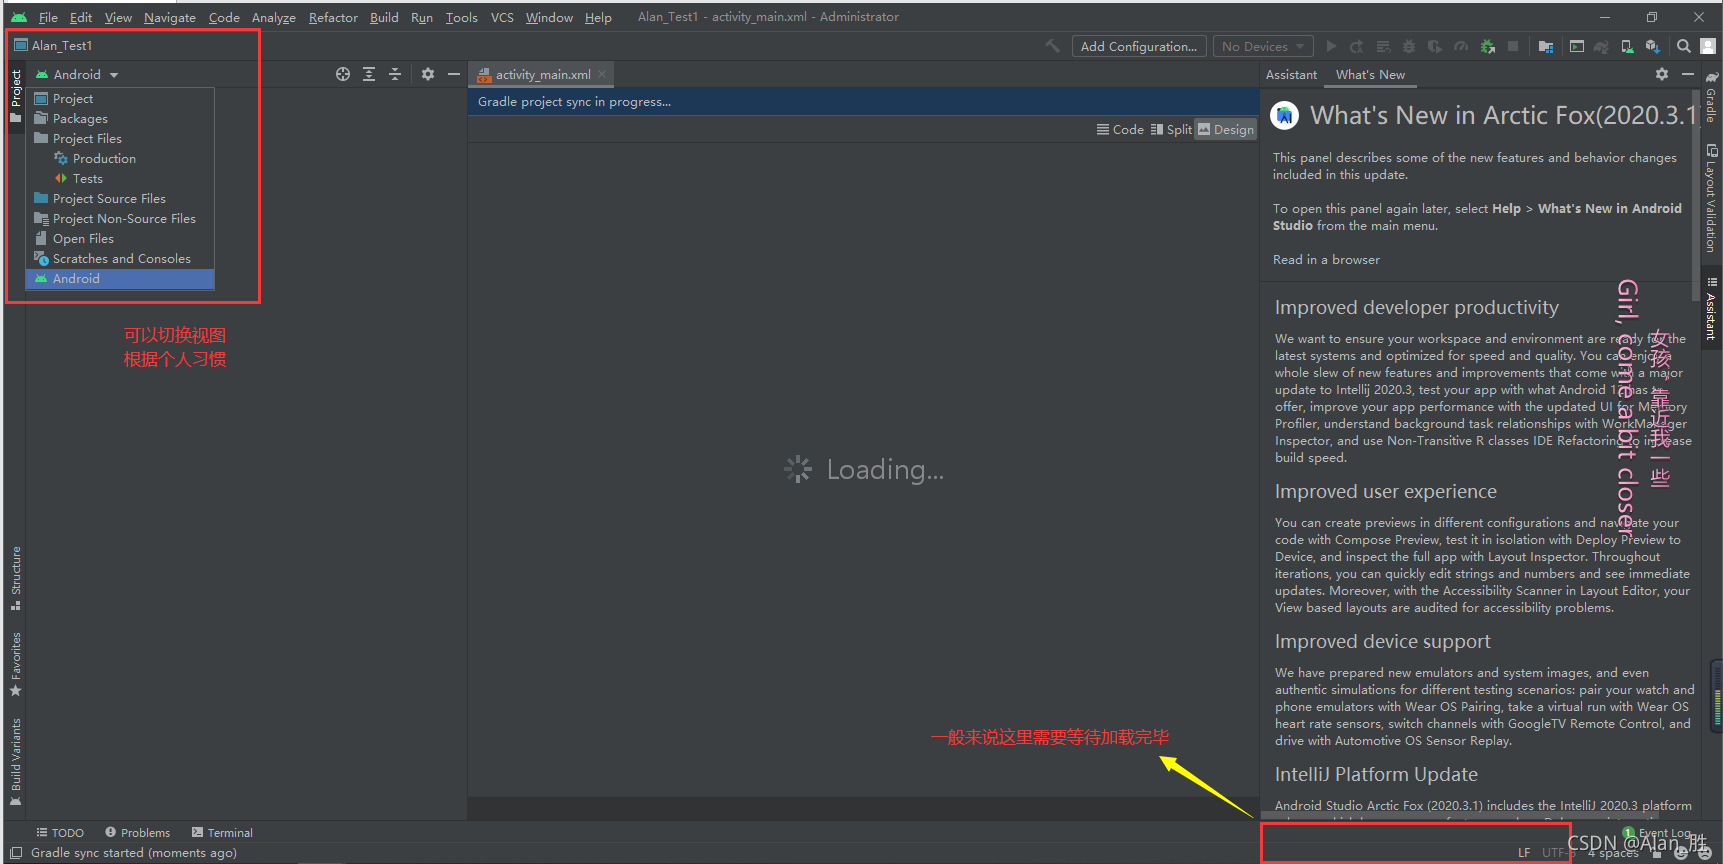Click the LF line separator indicator

point(1524,853)
